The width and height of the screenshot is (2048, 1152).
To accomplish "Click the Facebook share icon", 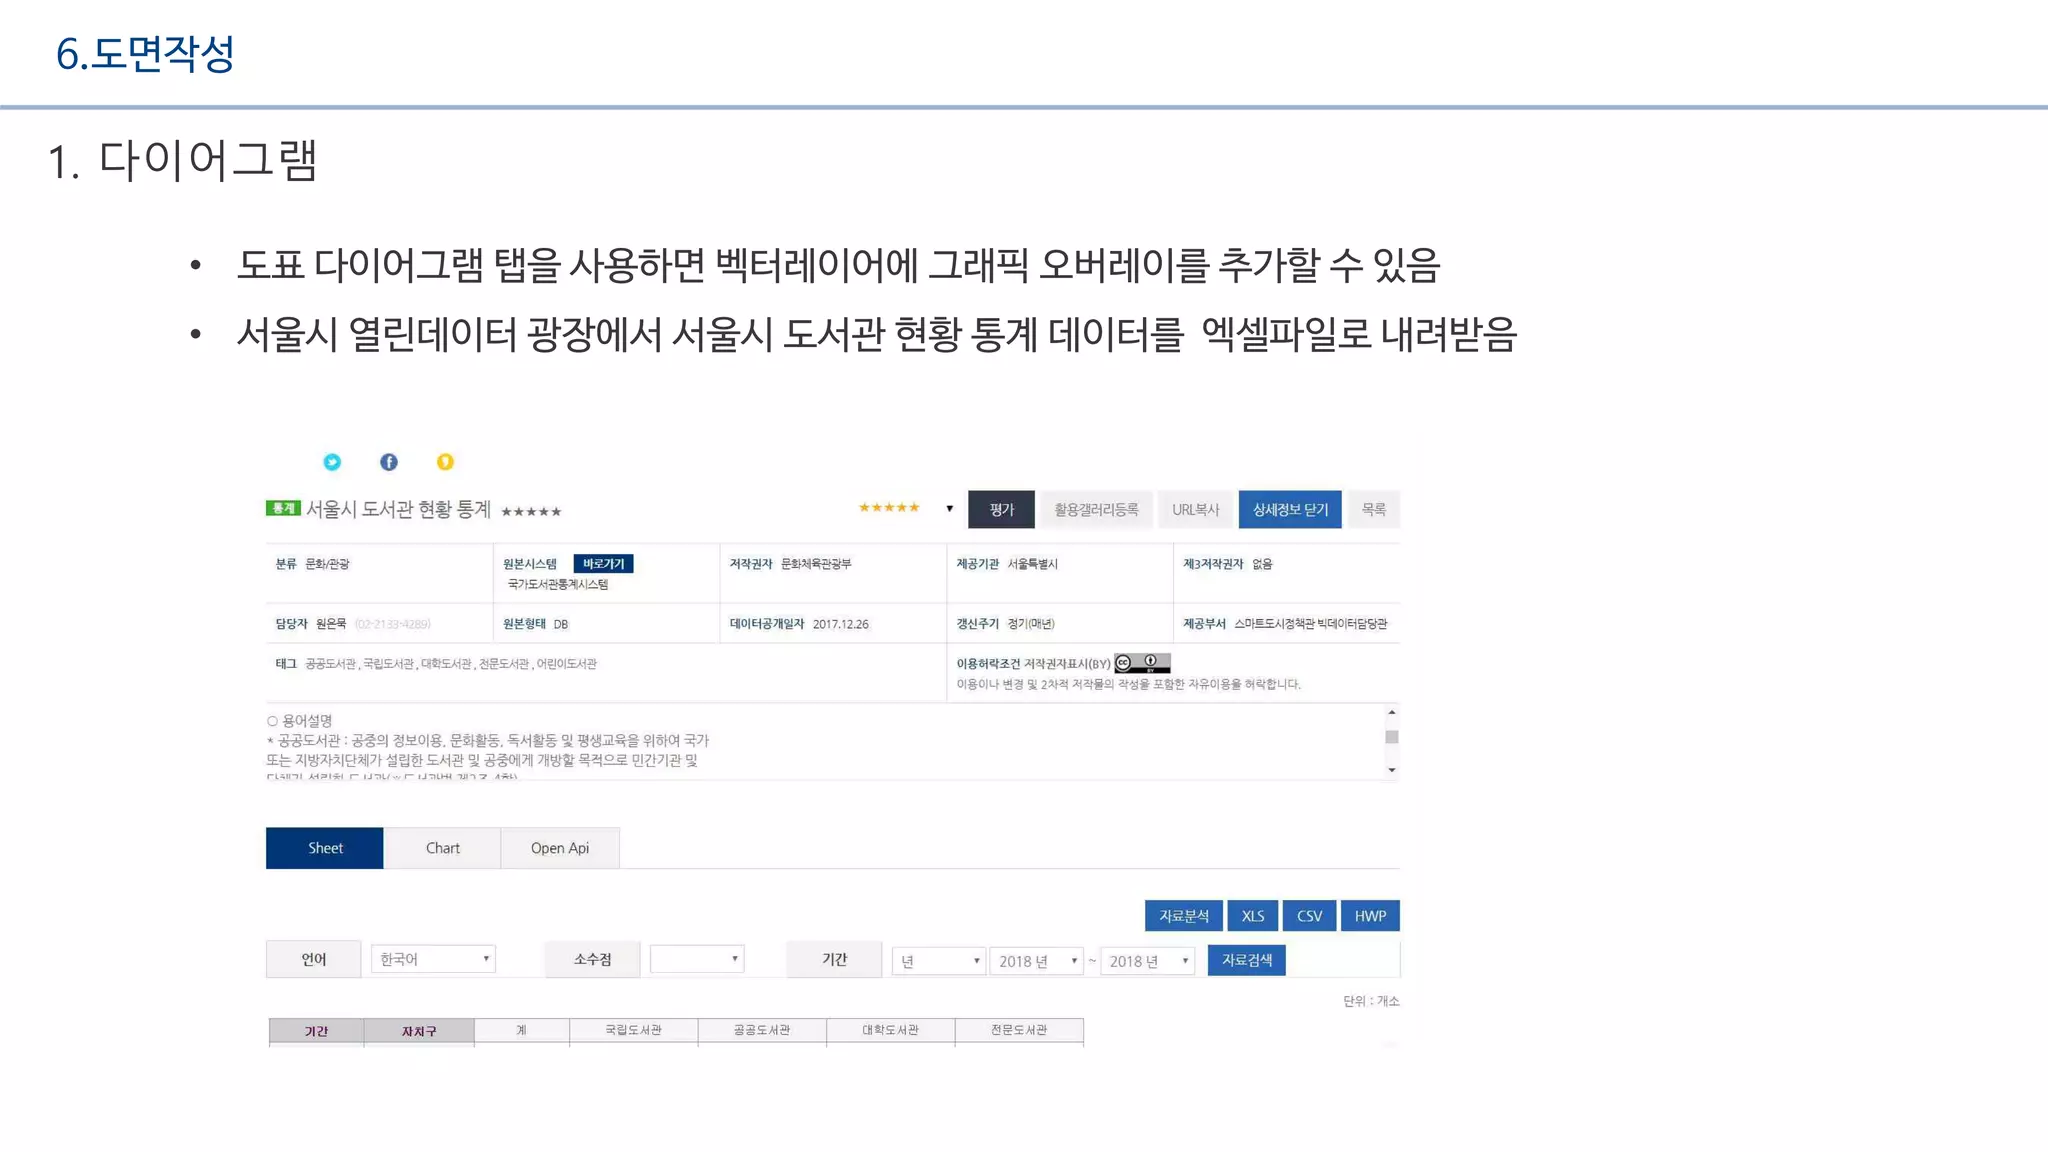I will click(389, 461).
